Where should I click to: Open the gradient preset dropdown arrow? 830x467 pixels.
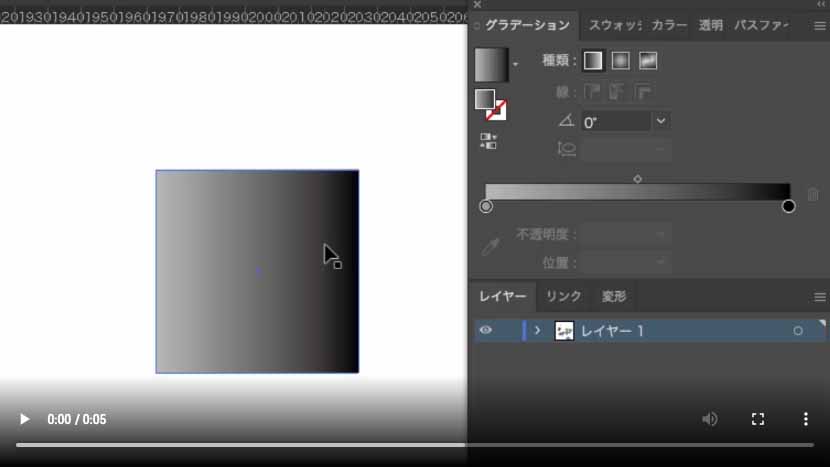click(x=516, y=65)
